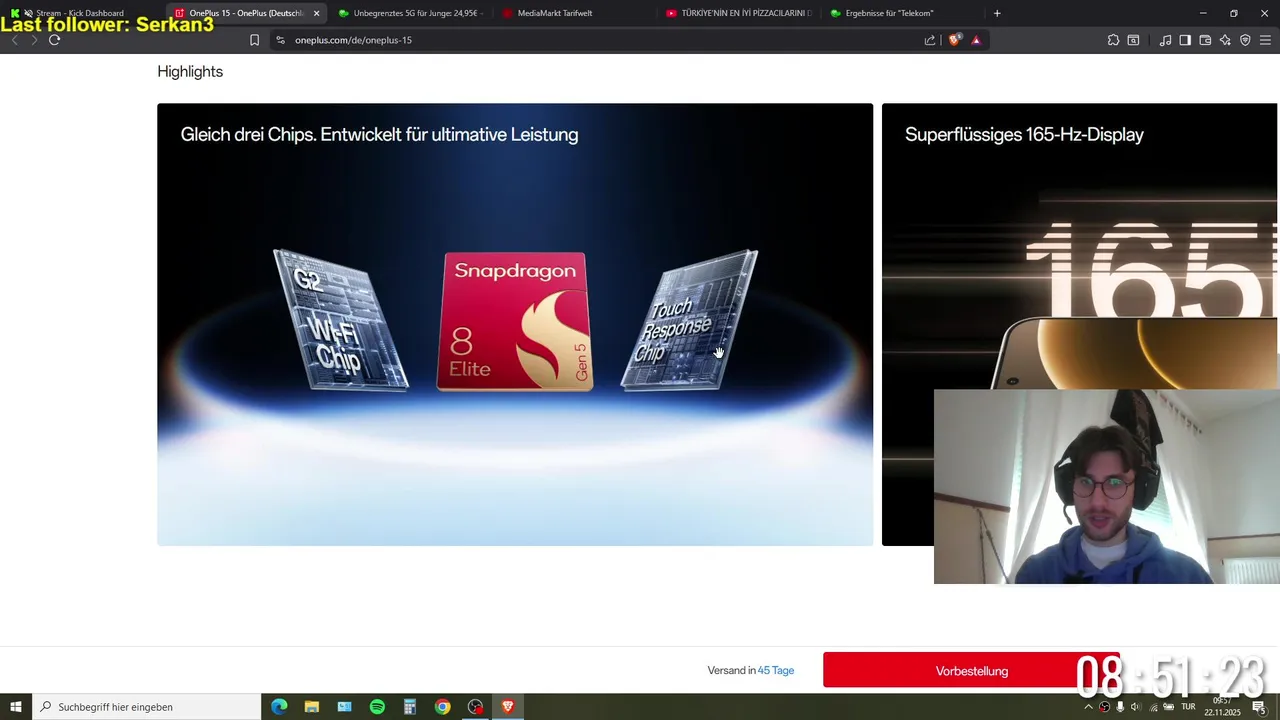Screen dimensions: 1280x720
Task: Open the 45 Tage shipping link
Action: (775, 671)
